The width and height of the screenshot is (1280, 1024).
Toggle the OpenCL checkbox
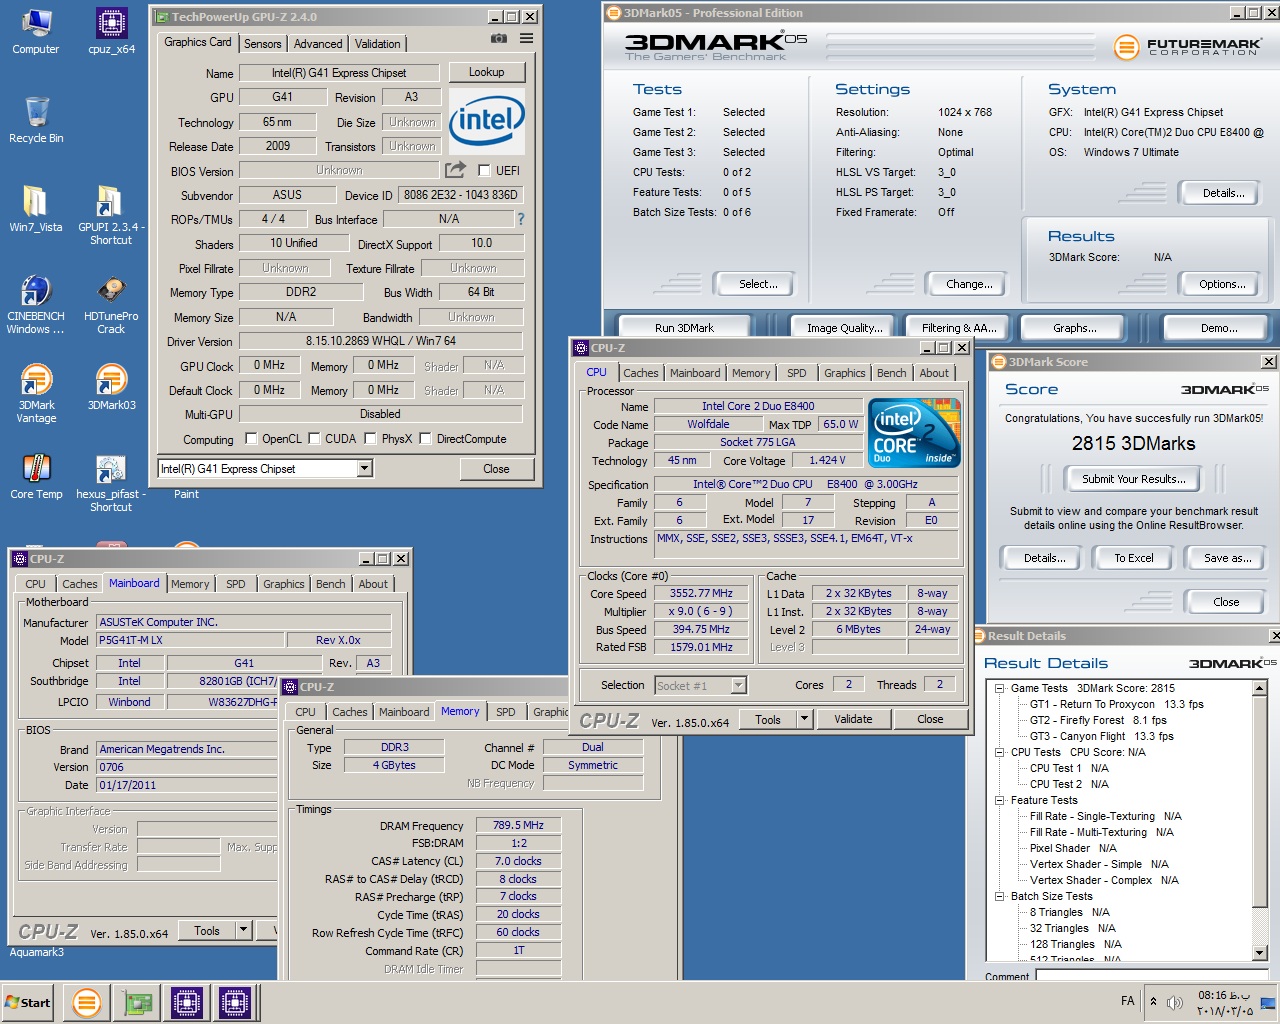250,438
